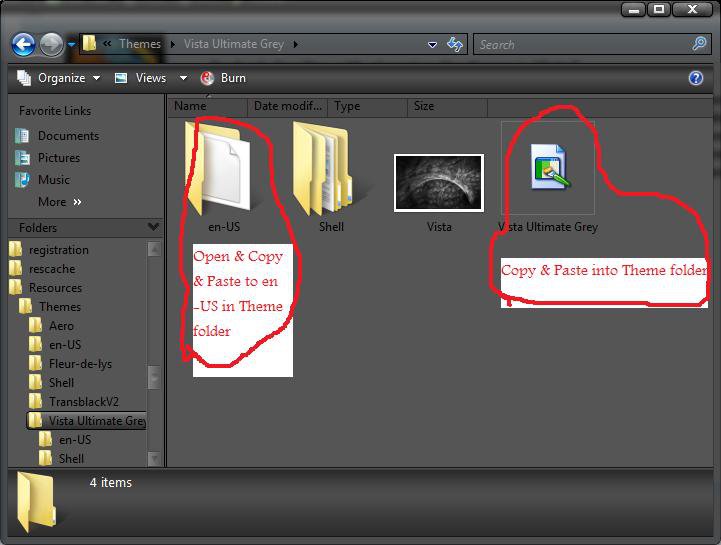Select Vista Ultimate Grey breadcrumb segment

click(x=234, y=44)
